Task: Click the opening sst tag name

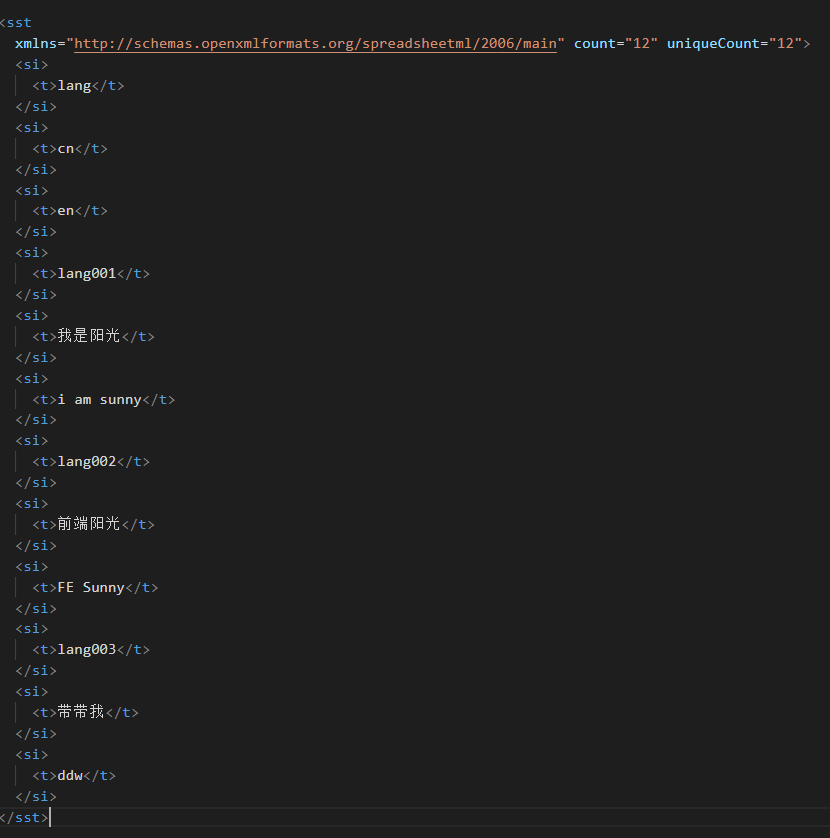Action: pyautogui.click(x=19, y=23)
